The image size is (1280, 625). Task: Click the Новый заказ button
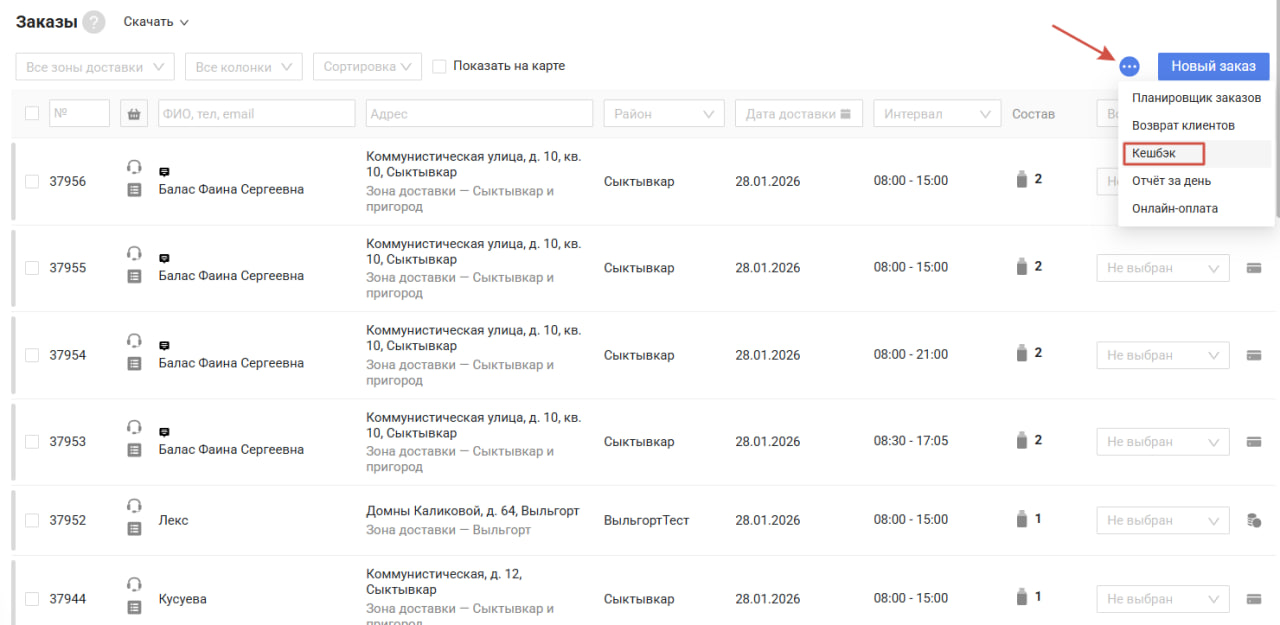[x=1213, y=67]
